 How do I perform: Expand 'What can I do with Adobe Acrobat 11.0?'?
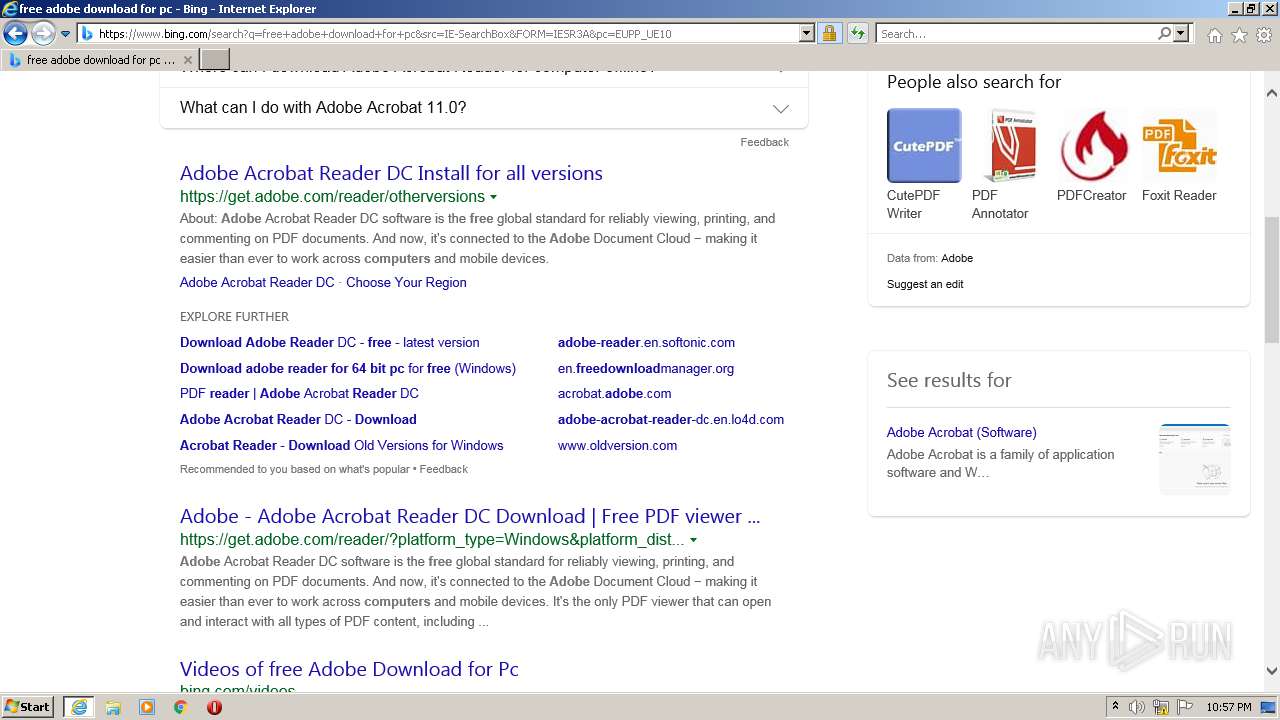click(484, 108)
